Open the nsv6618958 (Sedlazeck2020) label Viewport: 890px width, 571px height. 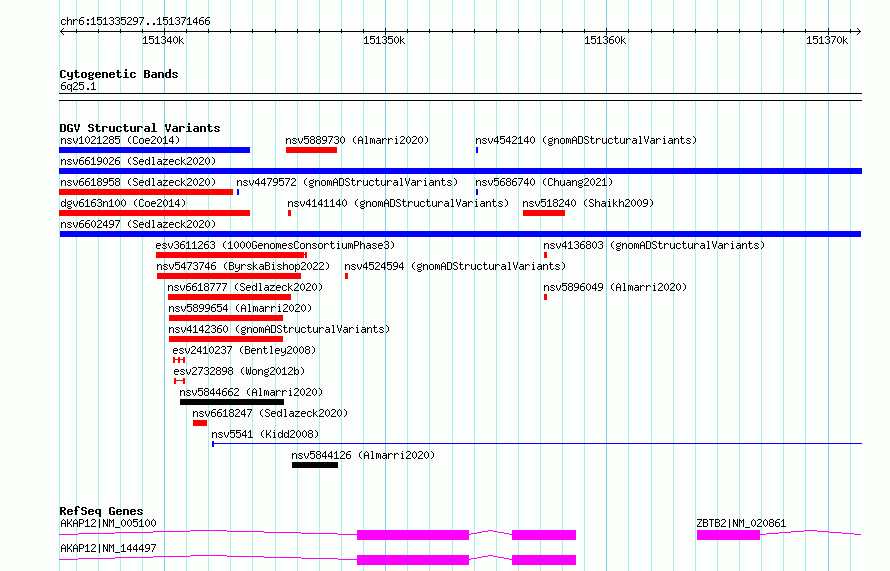(138, 182)
